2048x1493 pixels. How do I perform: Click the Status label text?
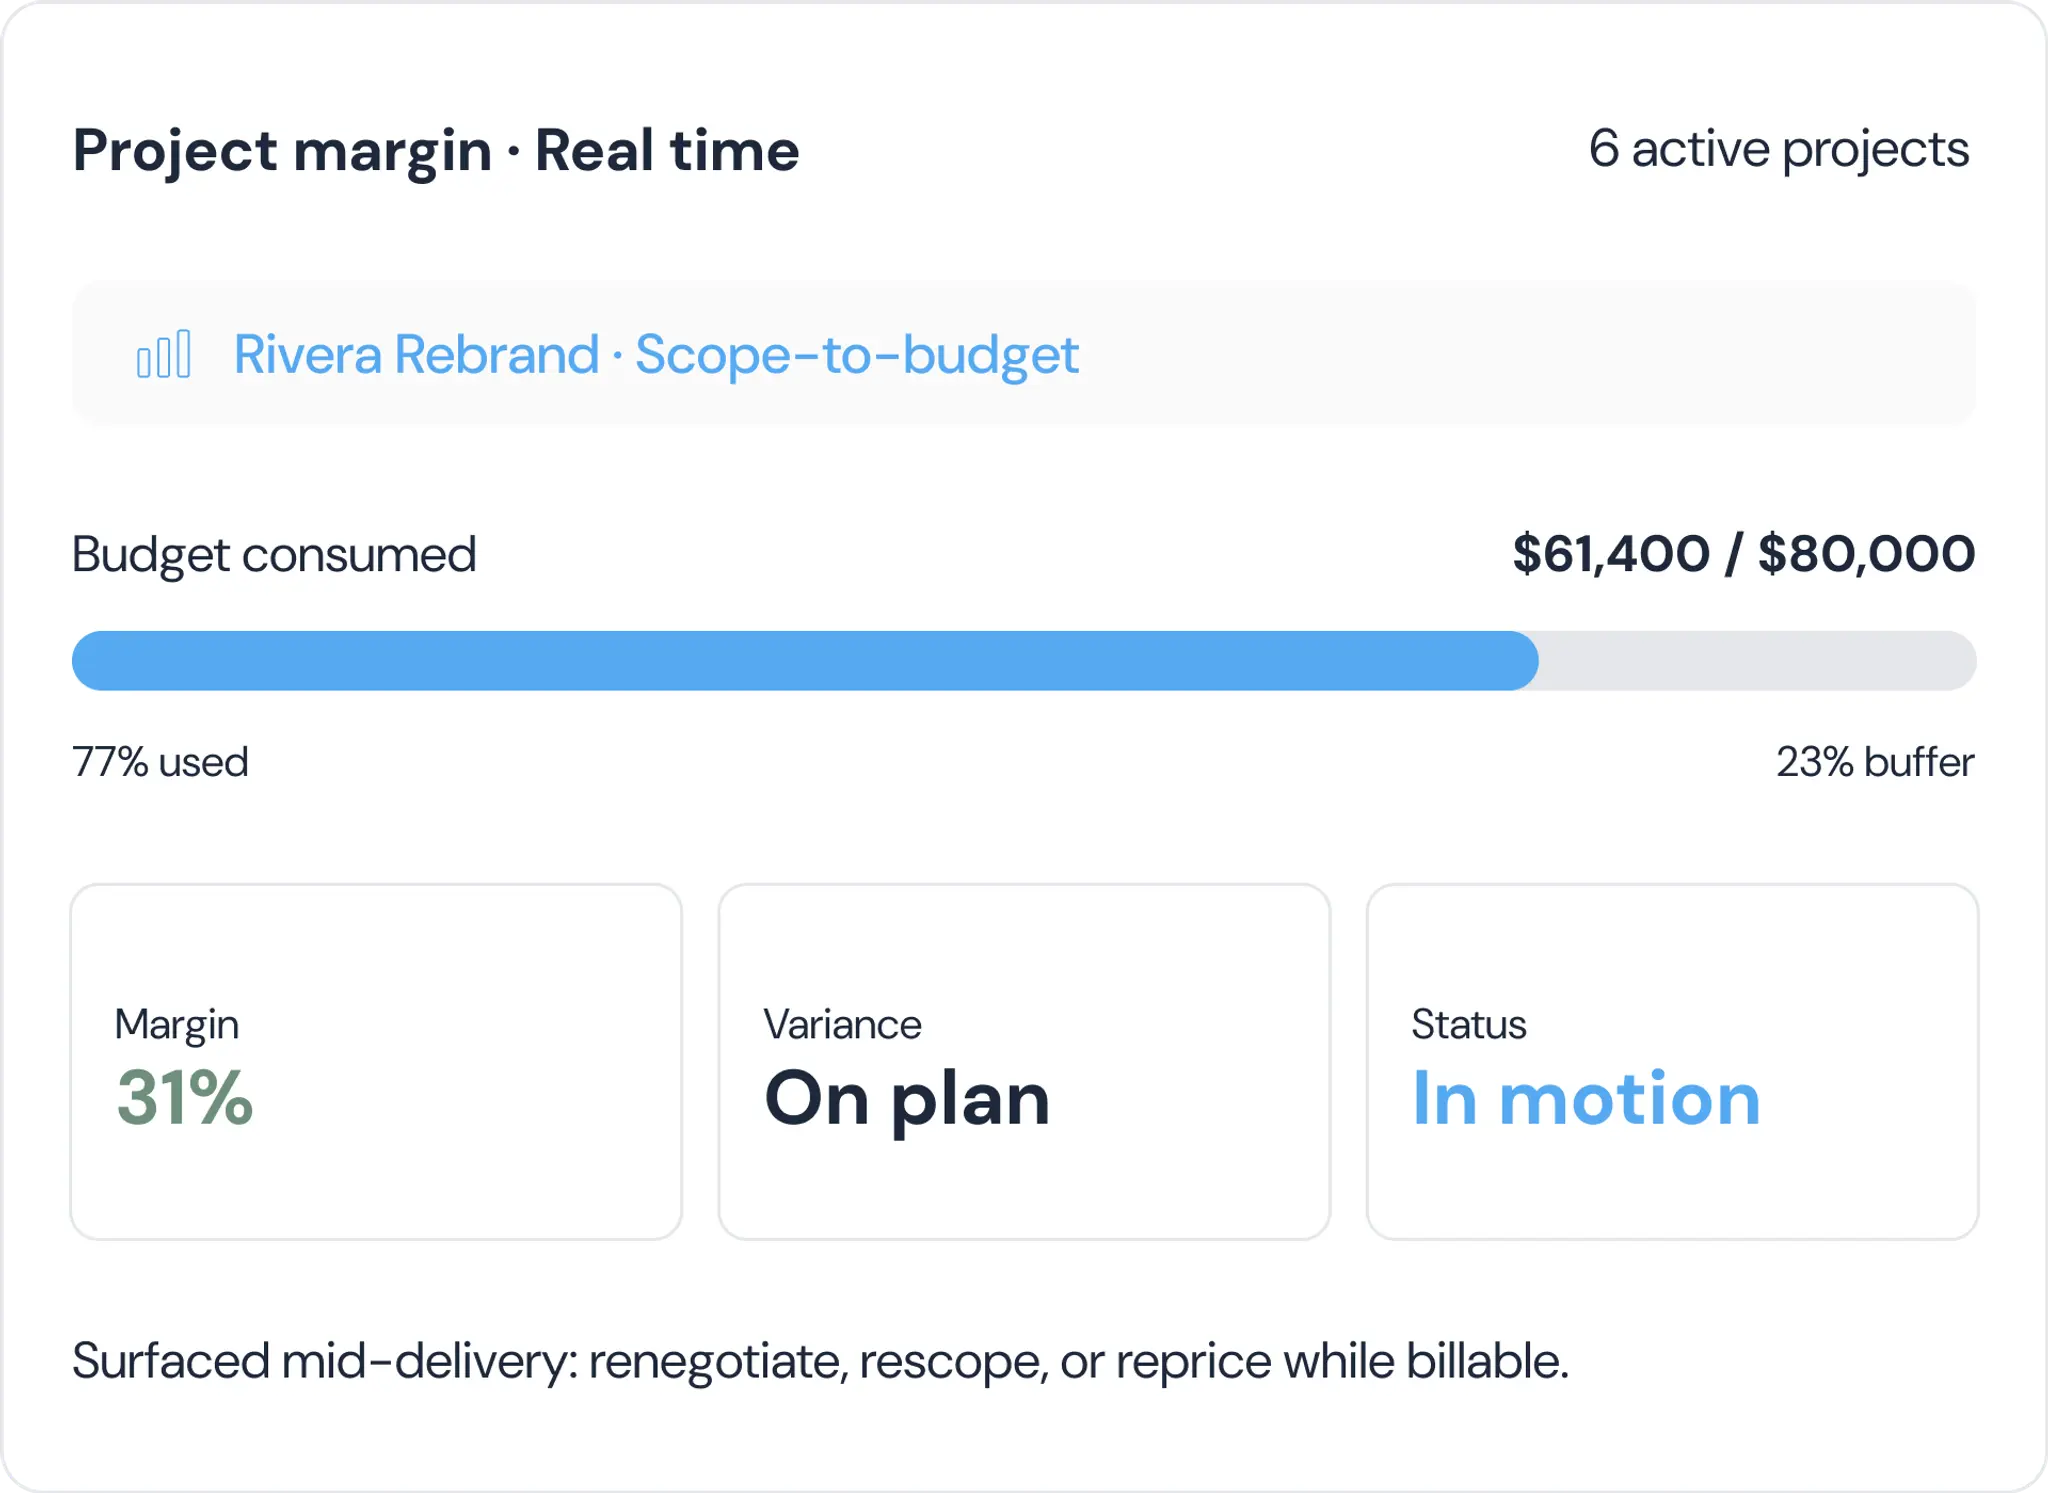1468,1024
